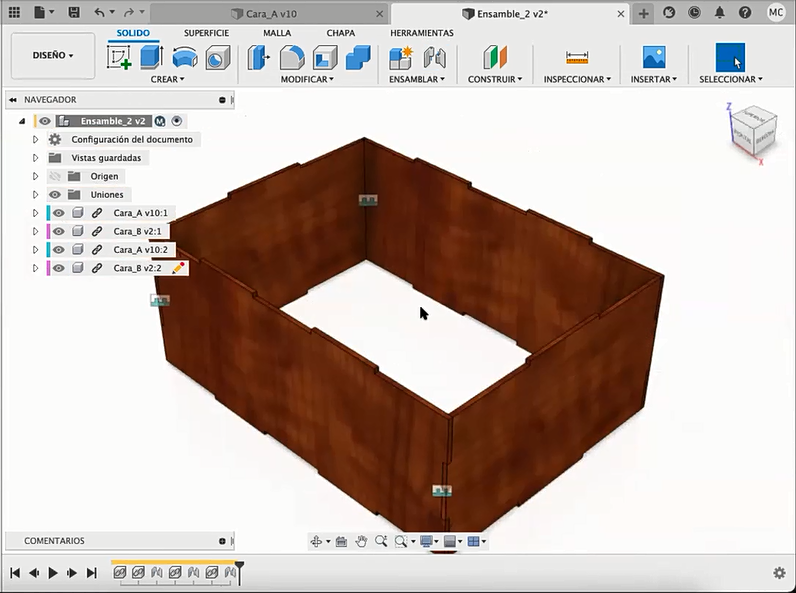Select the Combine tool
This screenshot has width=796, height=593.
[x=358, y=57]
